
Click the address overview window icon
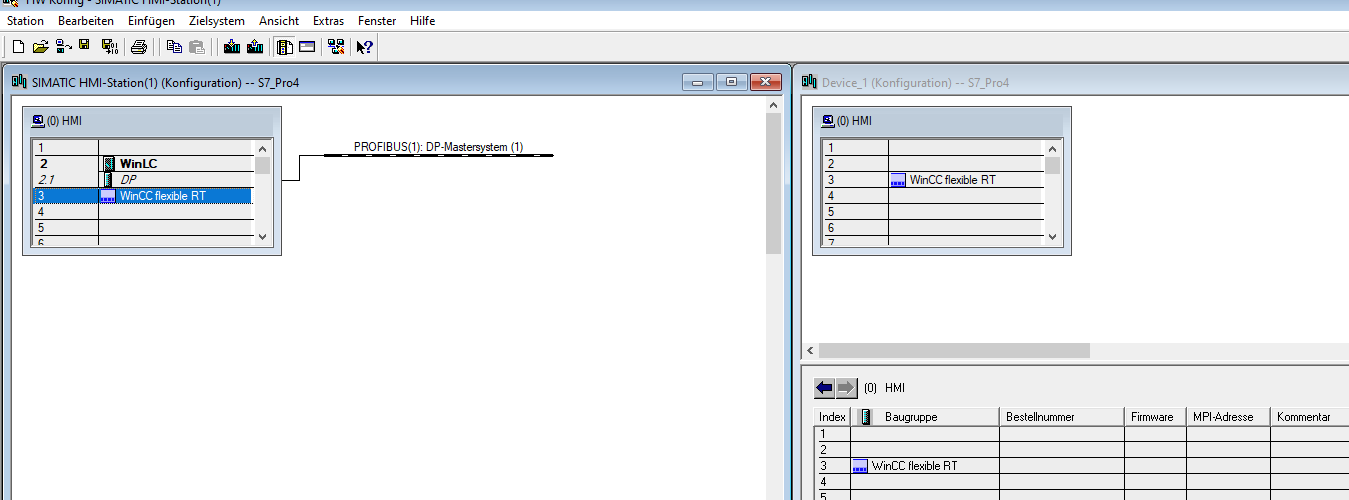[307, 46]
